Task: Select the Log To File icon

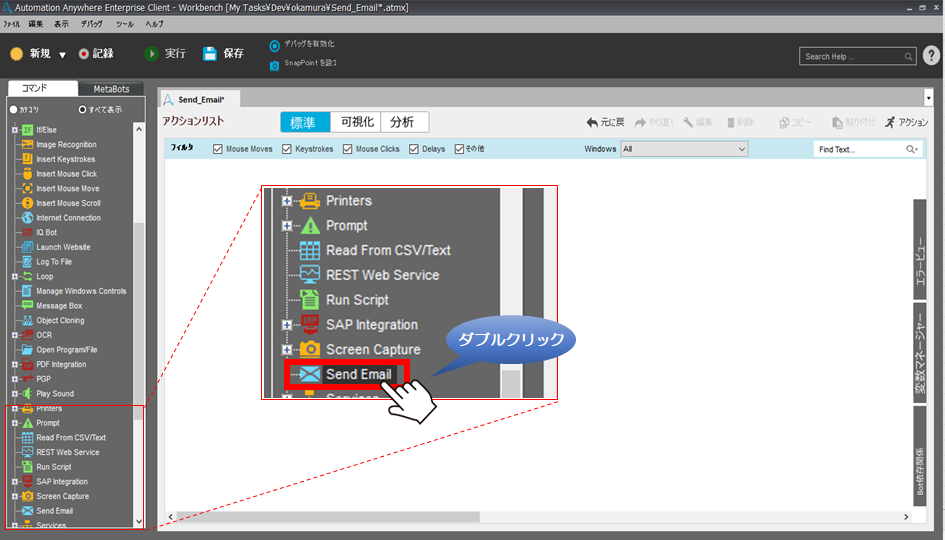Action: pyautogui.click(x=27, y=262)
